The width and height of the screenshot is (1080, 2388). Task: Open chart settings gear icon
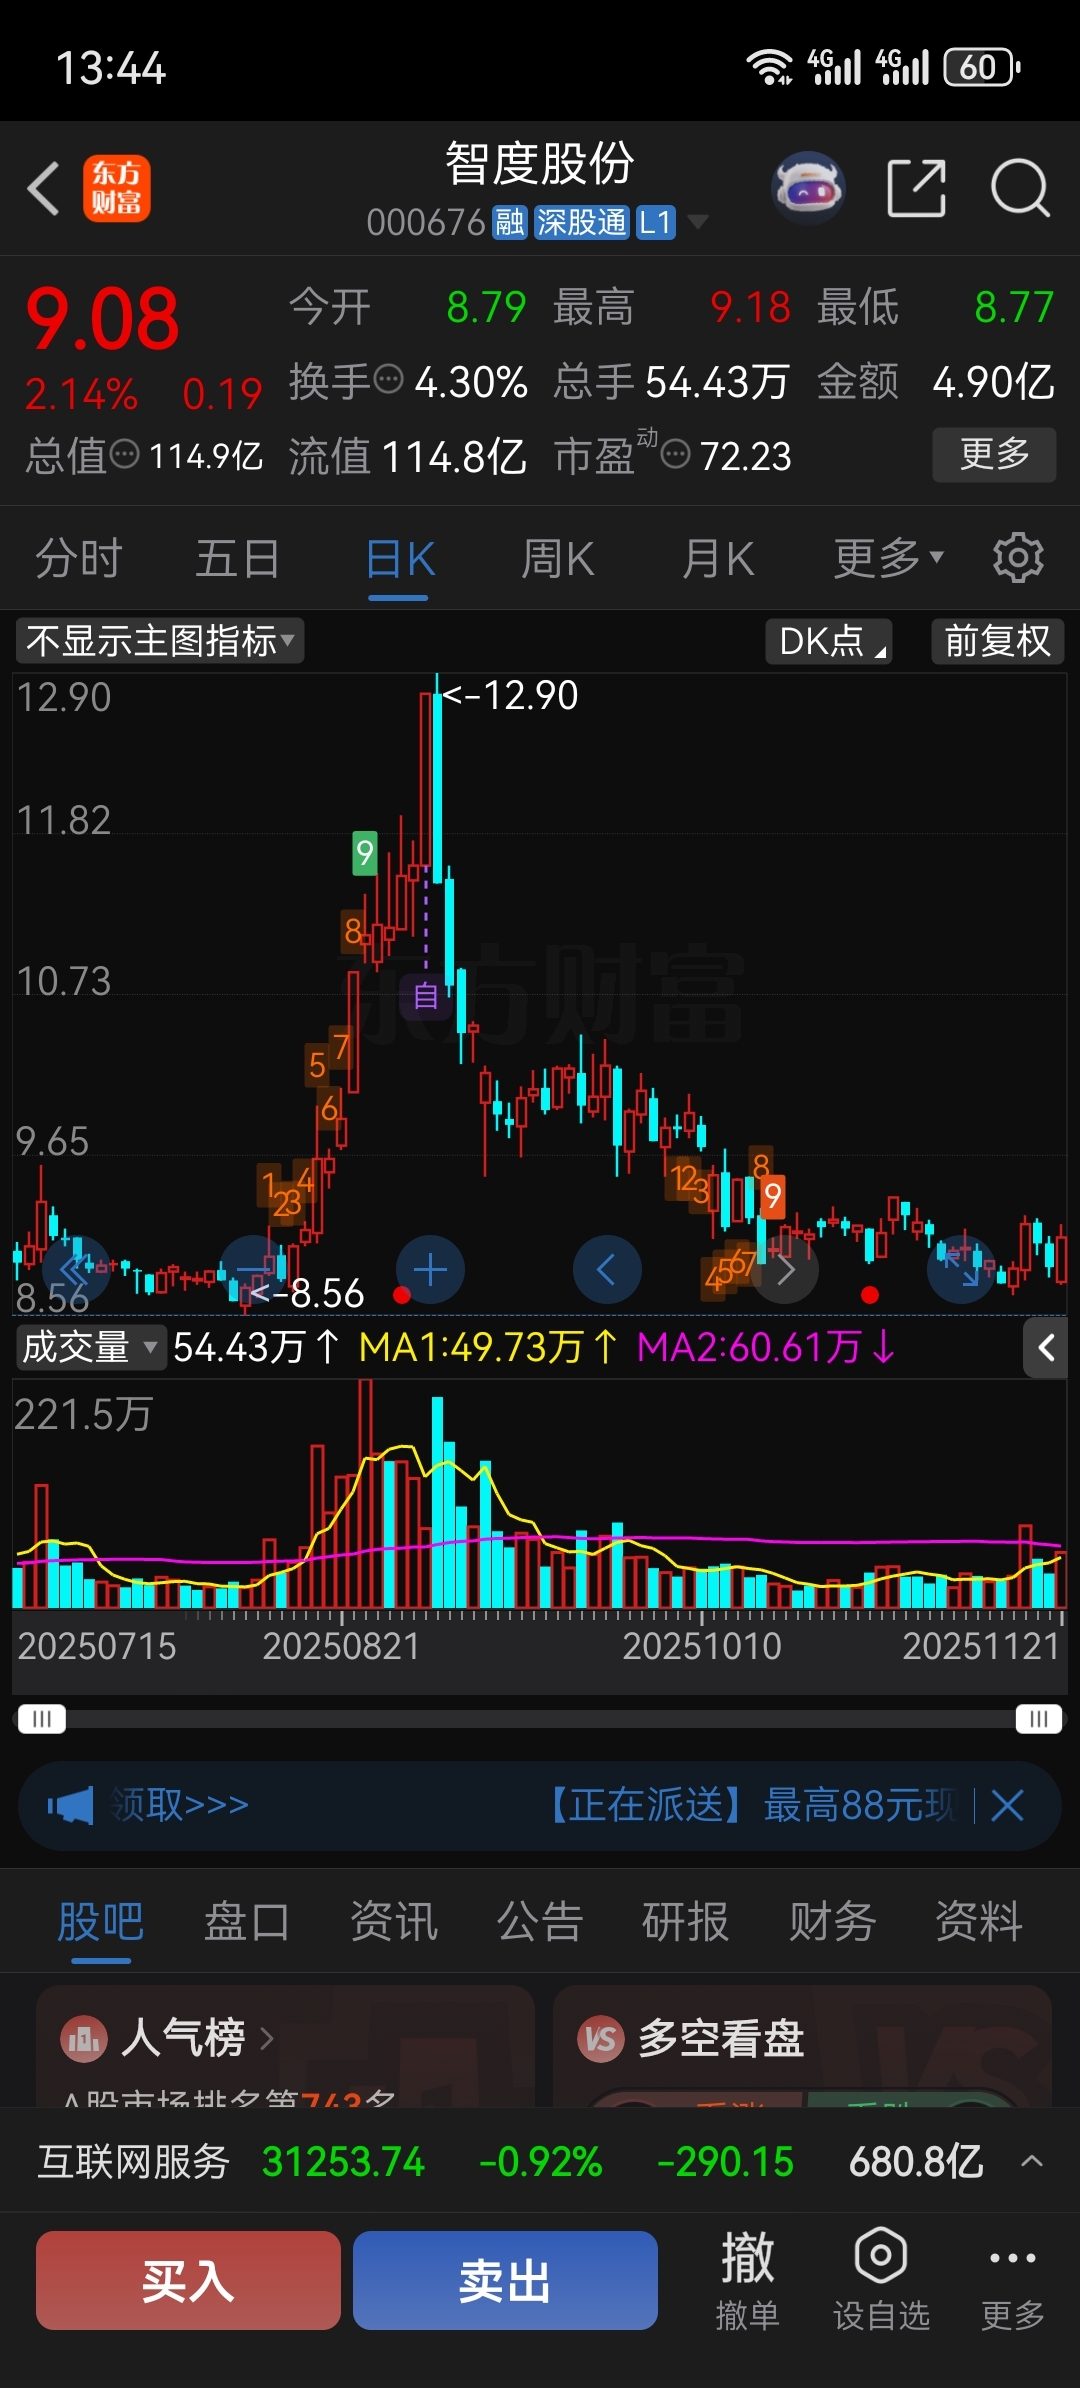pos(1018,558)
